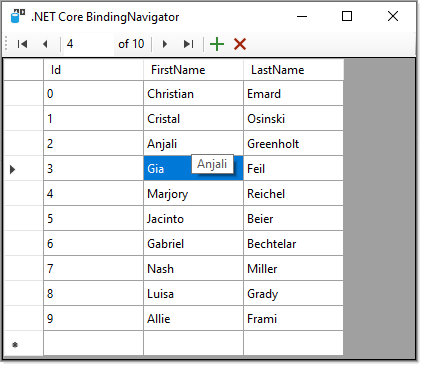Viewport: 423px width, 367px height.
Task: Close the BindingNavigator window
Action: tap(393, 16)
